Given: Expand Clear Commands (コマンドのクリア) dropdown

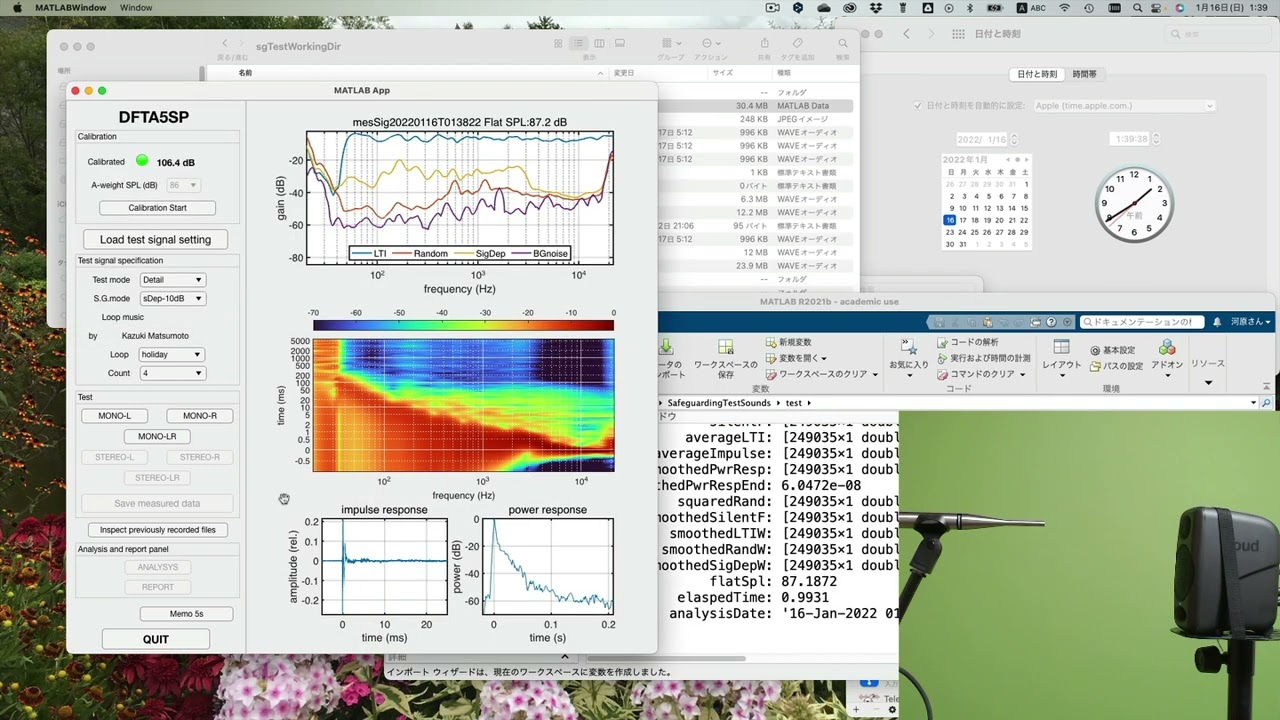Looking at the screenshot, I should pyautogui.click(x=1022, y=374).
